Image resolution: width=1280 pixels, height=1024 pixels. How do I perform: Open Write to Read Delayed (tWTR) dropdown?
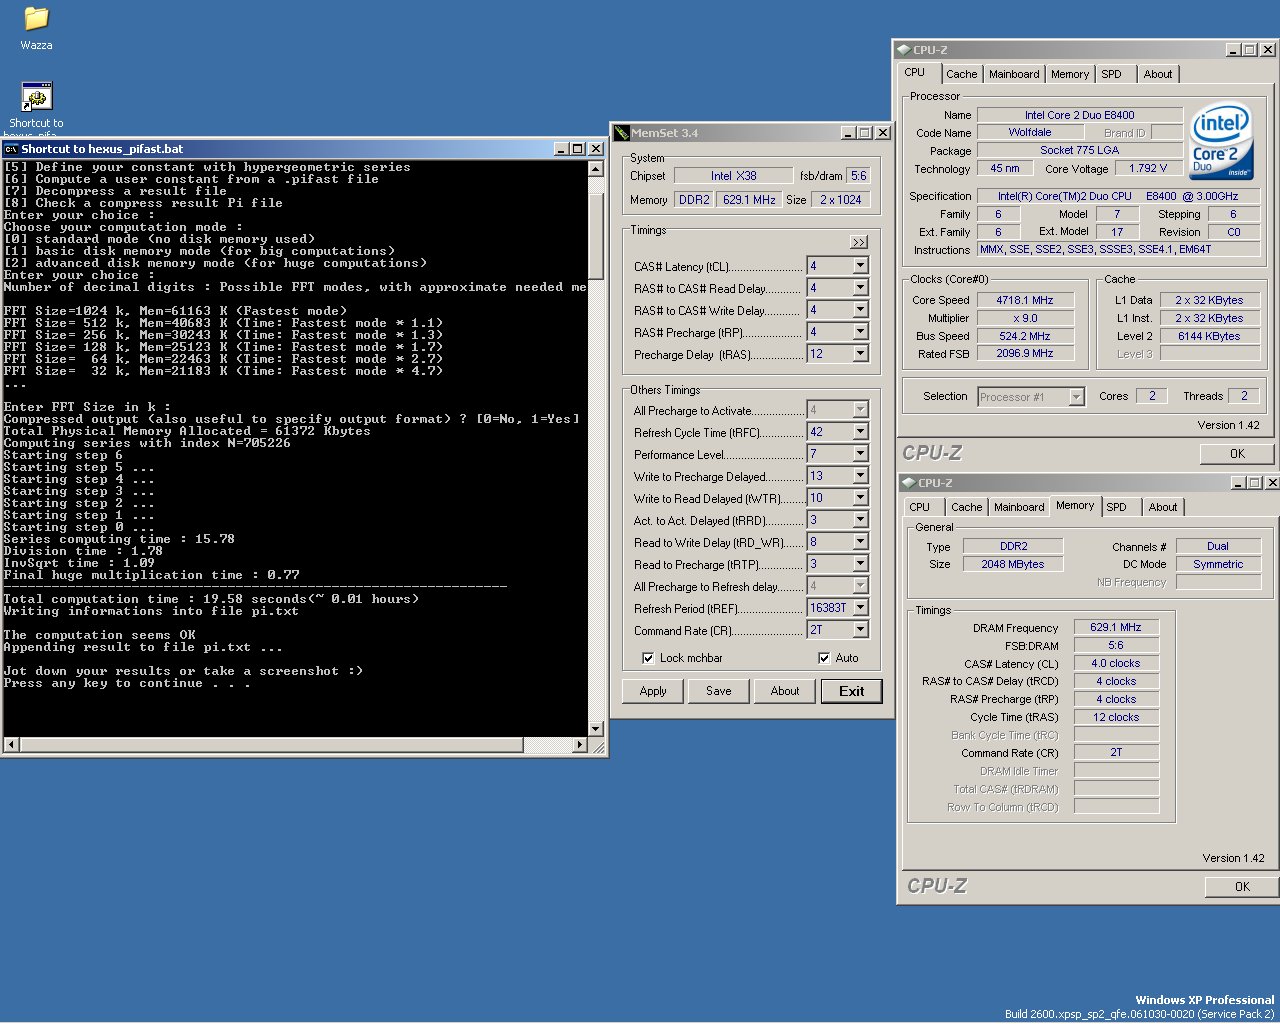click(x=860, y=498)
